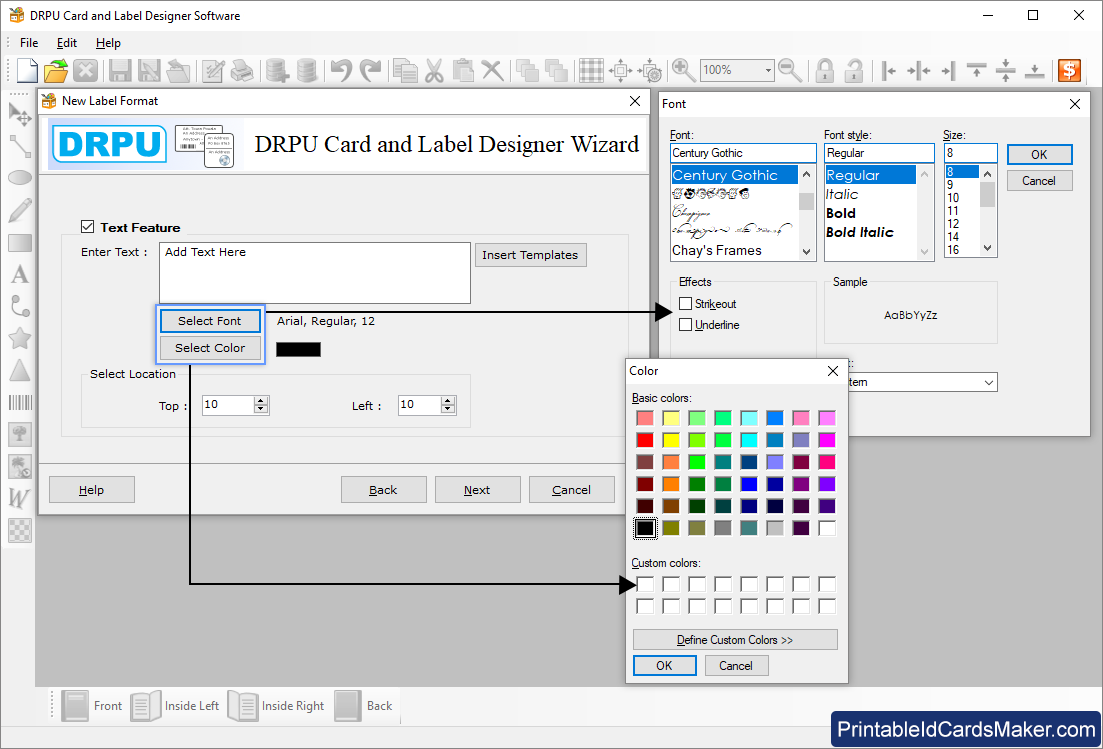Click the Align Left toolbar icon
Viewport: 1103px width, 749px height.
888,70
